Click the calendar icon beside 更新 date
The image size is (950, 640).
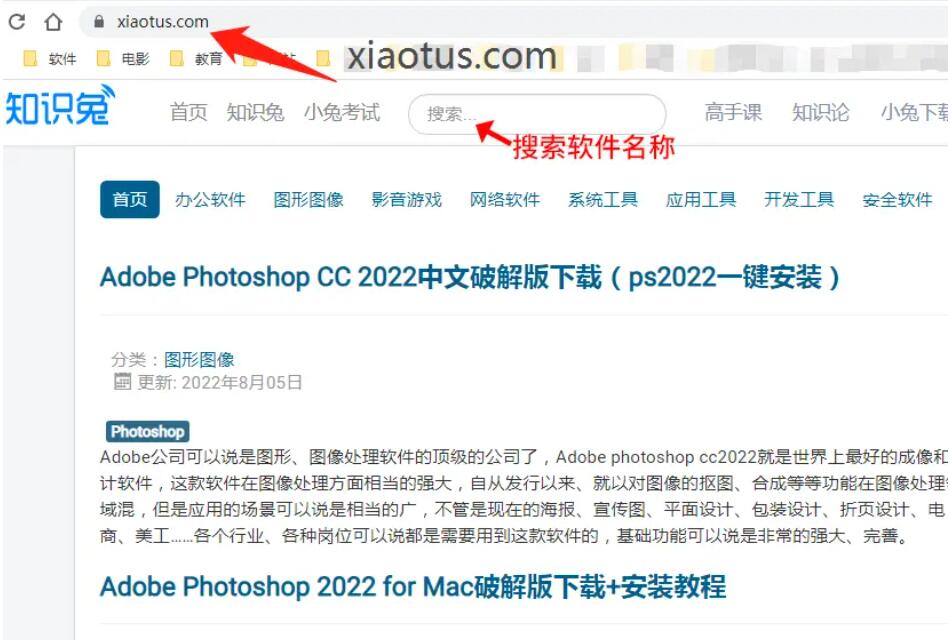(x=122, y=382)
